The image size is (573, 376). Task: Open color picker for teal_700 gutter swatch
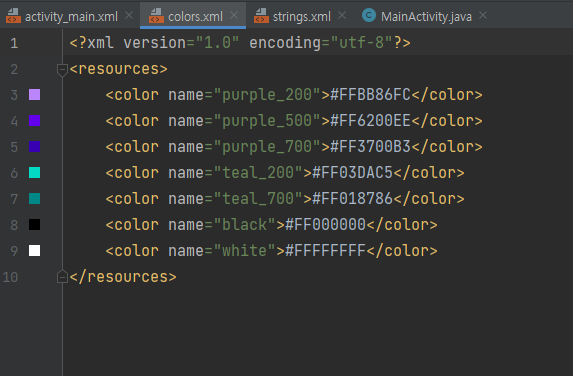[x=34, y=198]
